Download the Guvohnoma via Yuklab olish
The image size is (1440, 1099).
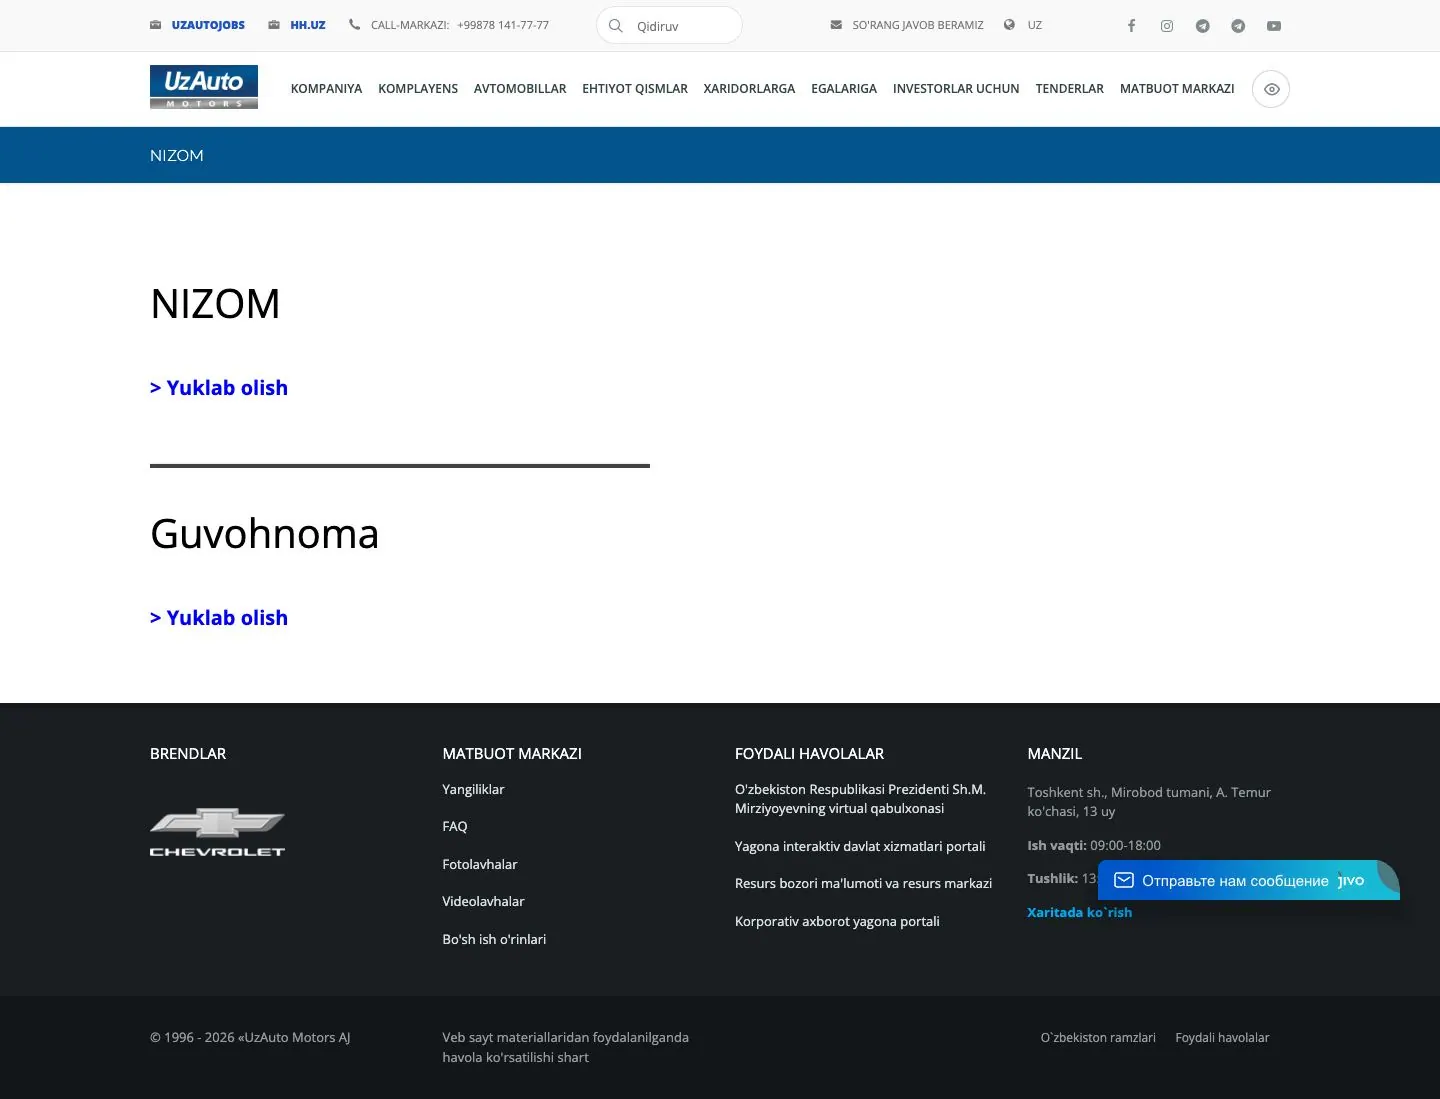pos(219,618)
